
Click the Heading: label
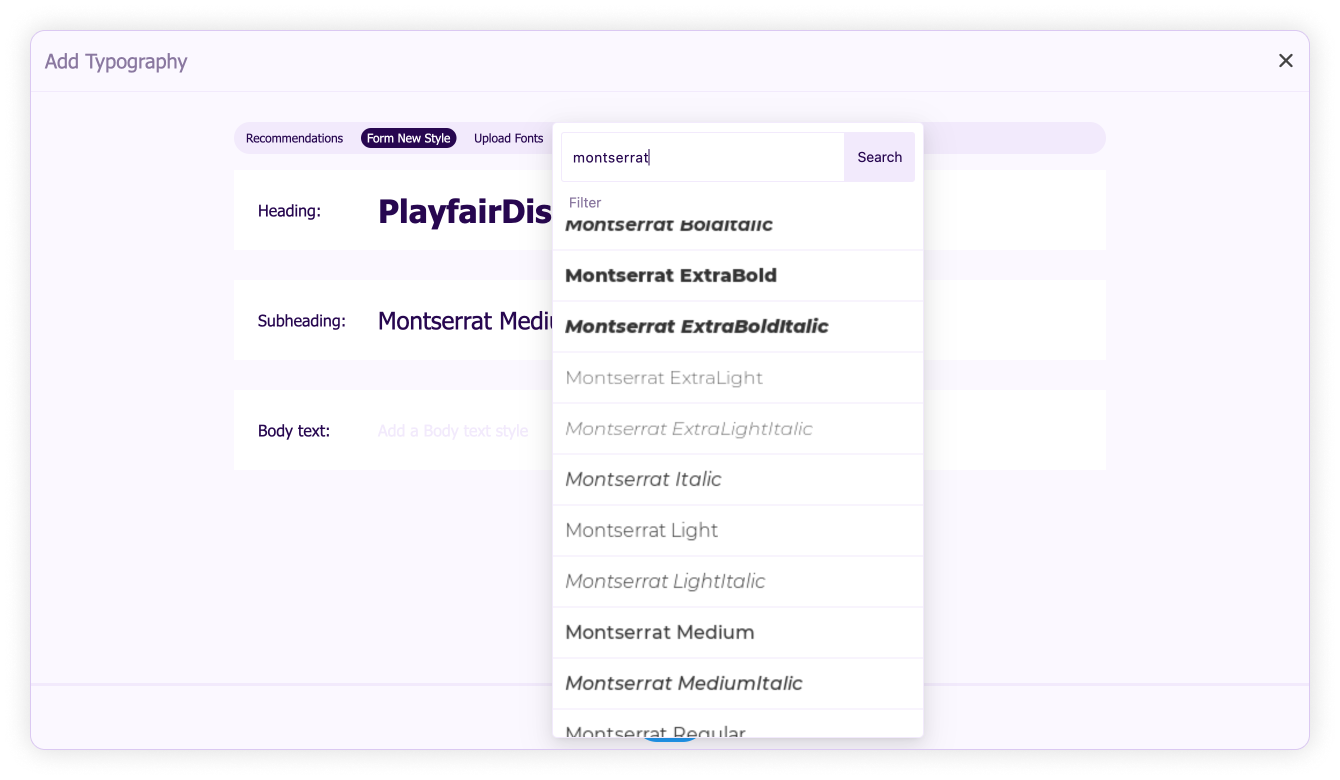pyautogui.click(x=289, y=211)
